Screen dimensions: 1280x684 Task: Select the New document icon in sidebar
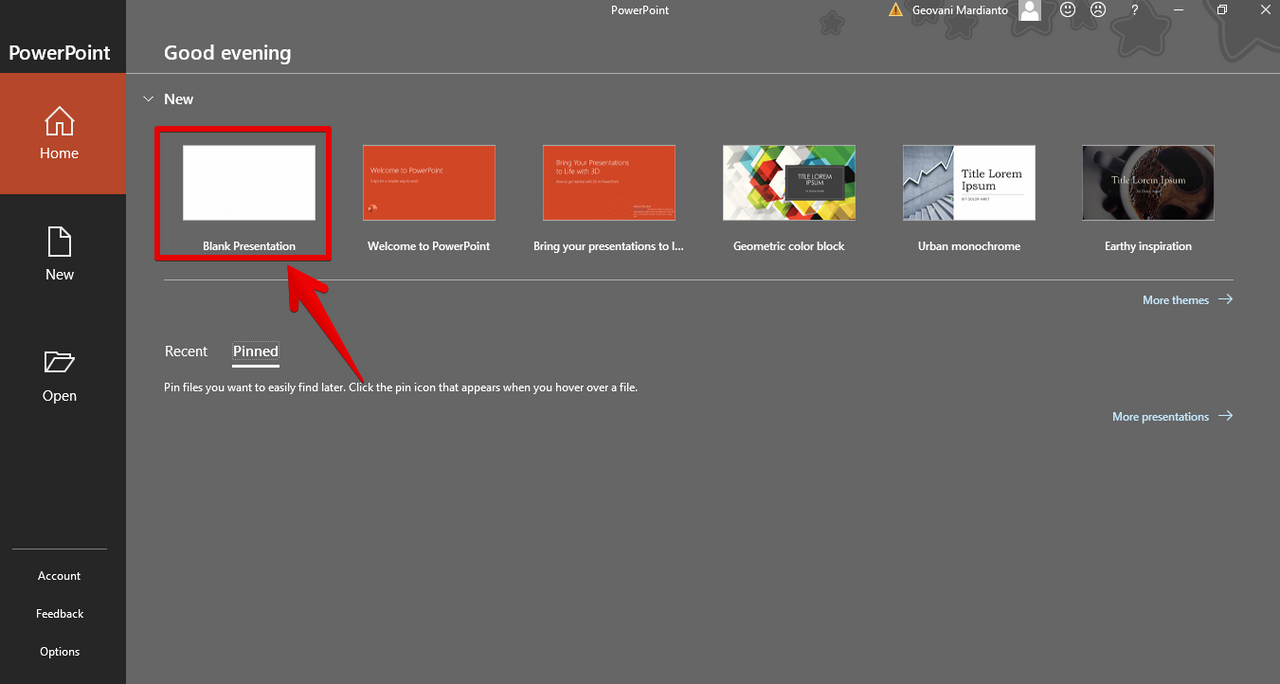click(59, 242)
